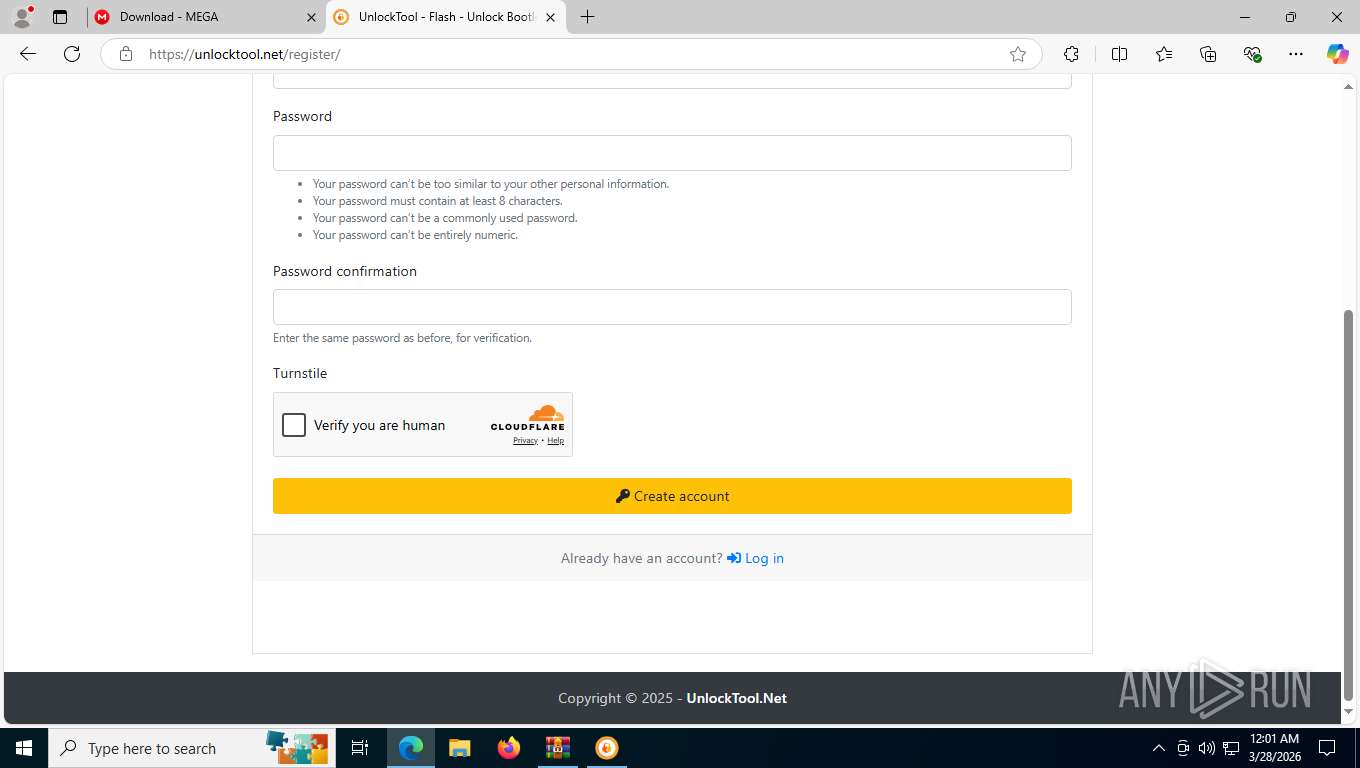Open the Copilot icon in the toolbar
This screenshot has width=1360, height=768.
[x=1338, y=54]
